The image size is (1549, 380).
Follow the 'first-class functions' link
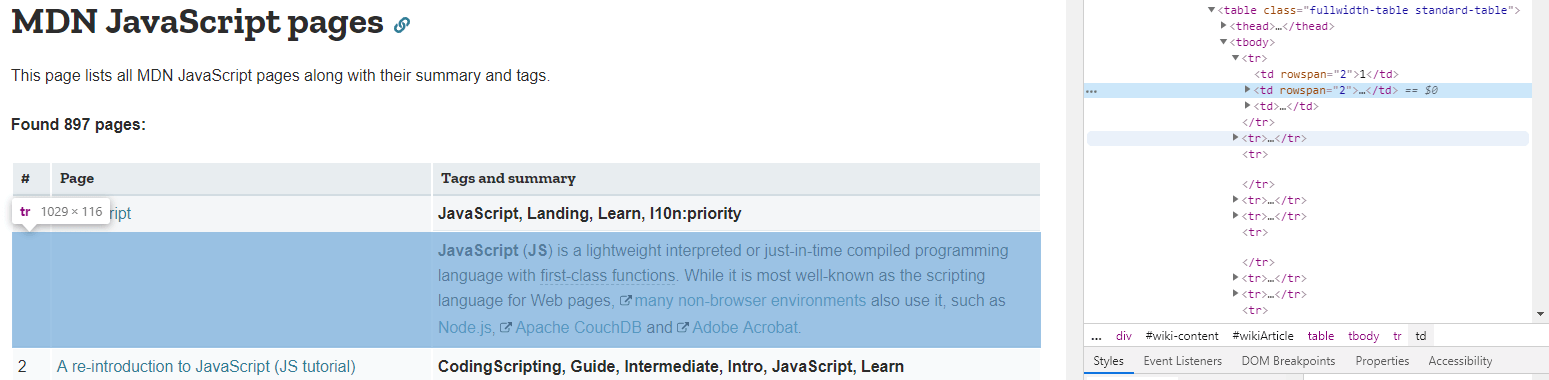(607, 275)
